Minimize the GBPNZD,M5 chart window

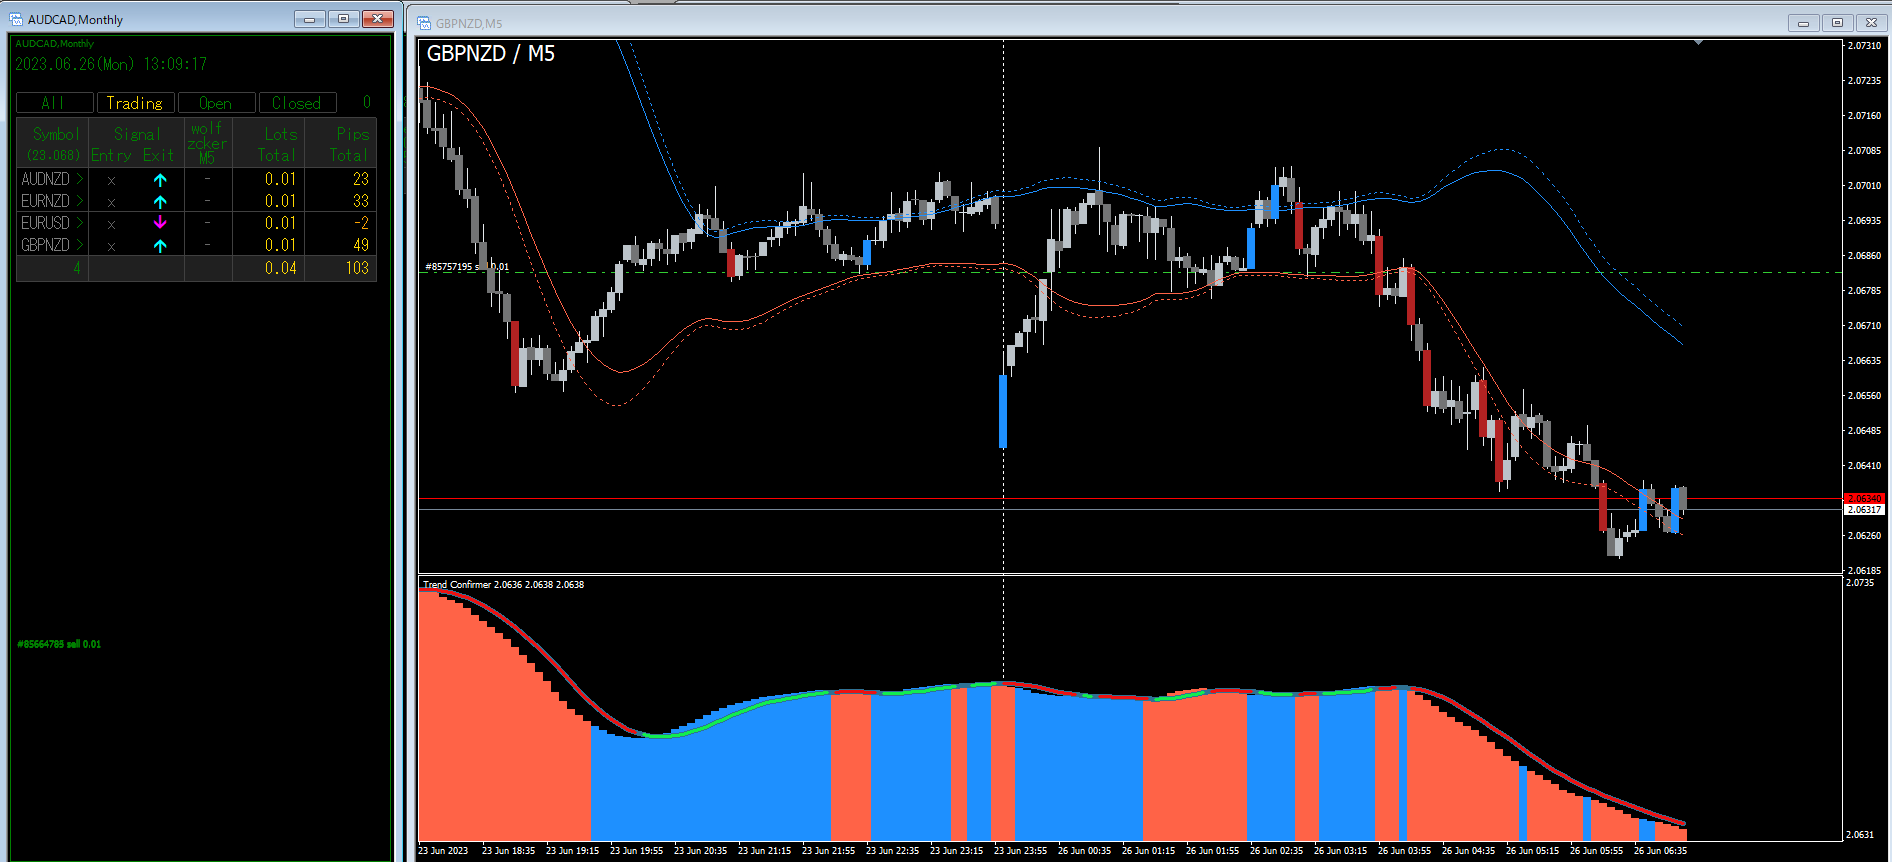[x=1803, y=23]
